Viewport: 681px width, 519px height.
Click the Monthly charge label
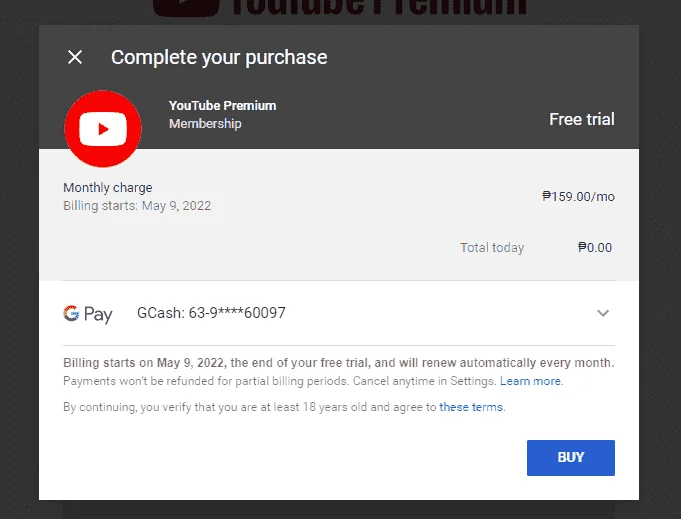pos(108,188)
